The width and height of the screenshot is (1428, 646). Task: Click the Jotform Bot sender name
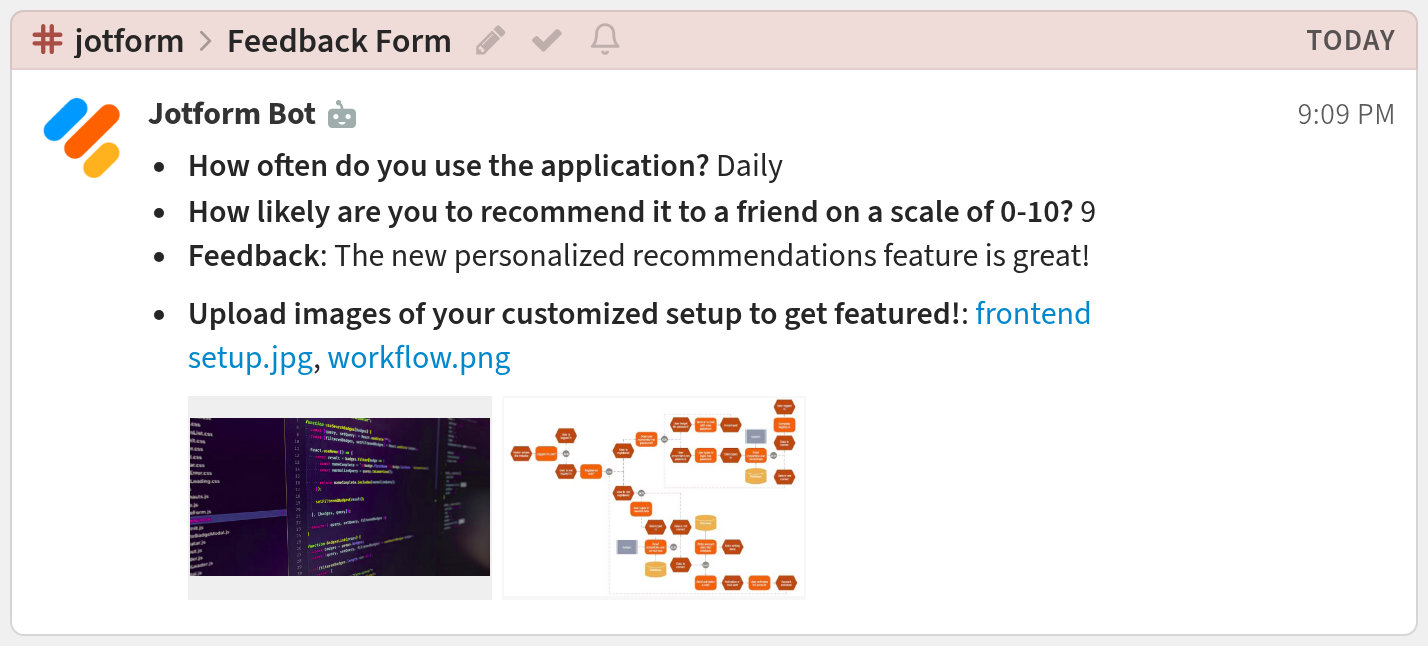[x=232, y=114]
